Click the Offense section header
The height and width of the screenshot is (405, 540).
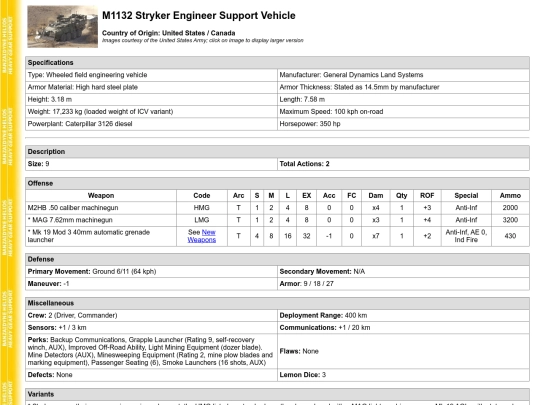pyautogui.click(x=277, y=183)
